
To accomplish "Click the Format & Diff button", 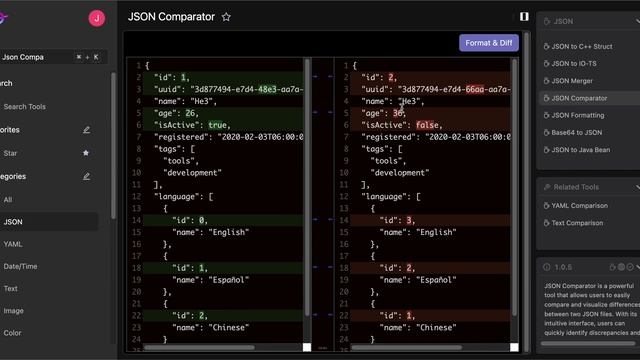I will pos(489,43).
